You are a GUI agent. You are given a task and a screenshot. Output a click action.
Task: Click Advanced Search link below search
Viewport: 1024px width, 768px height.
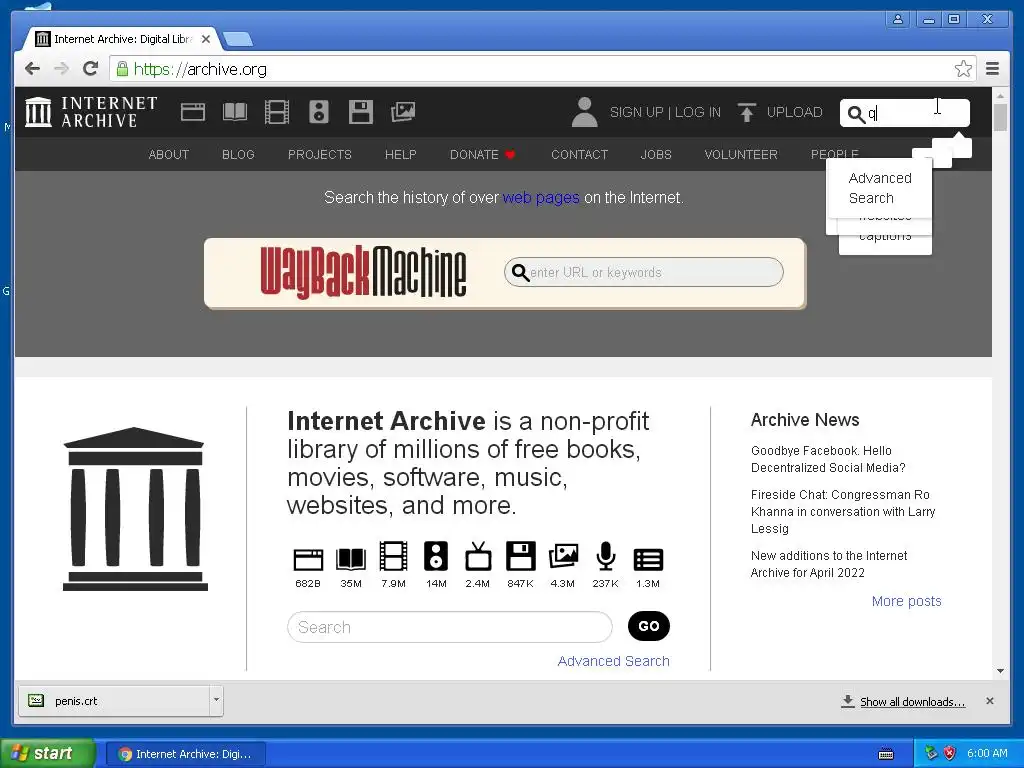613,661
